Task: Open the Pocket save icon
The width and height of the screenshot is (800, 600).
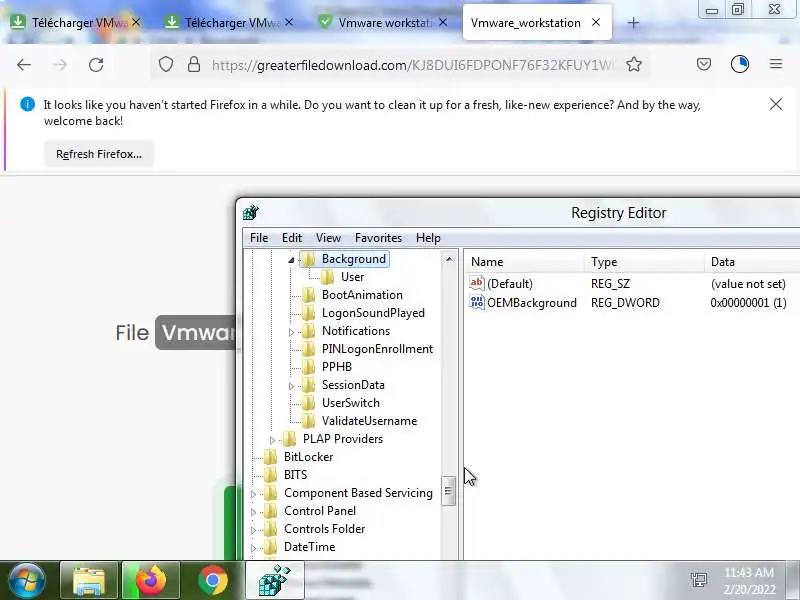Action: [704, 64]
